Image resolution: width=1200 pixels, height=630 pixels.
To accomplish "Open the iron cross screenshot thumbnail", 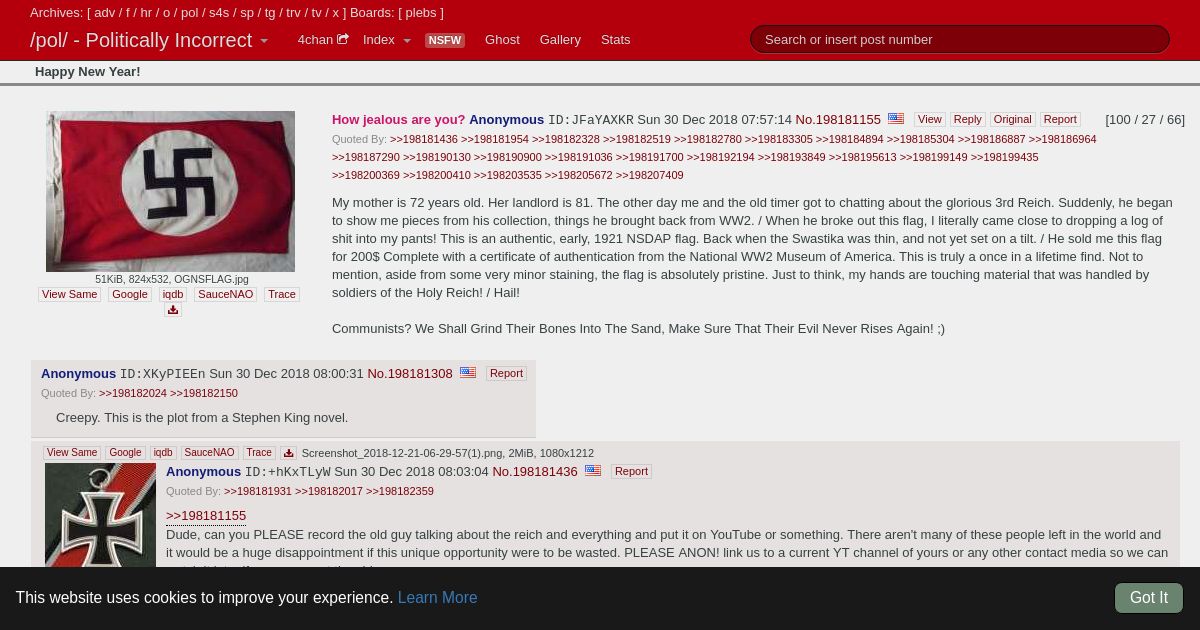I will tap(100, 515).
